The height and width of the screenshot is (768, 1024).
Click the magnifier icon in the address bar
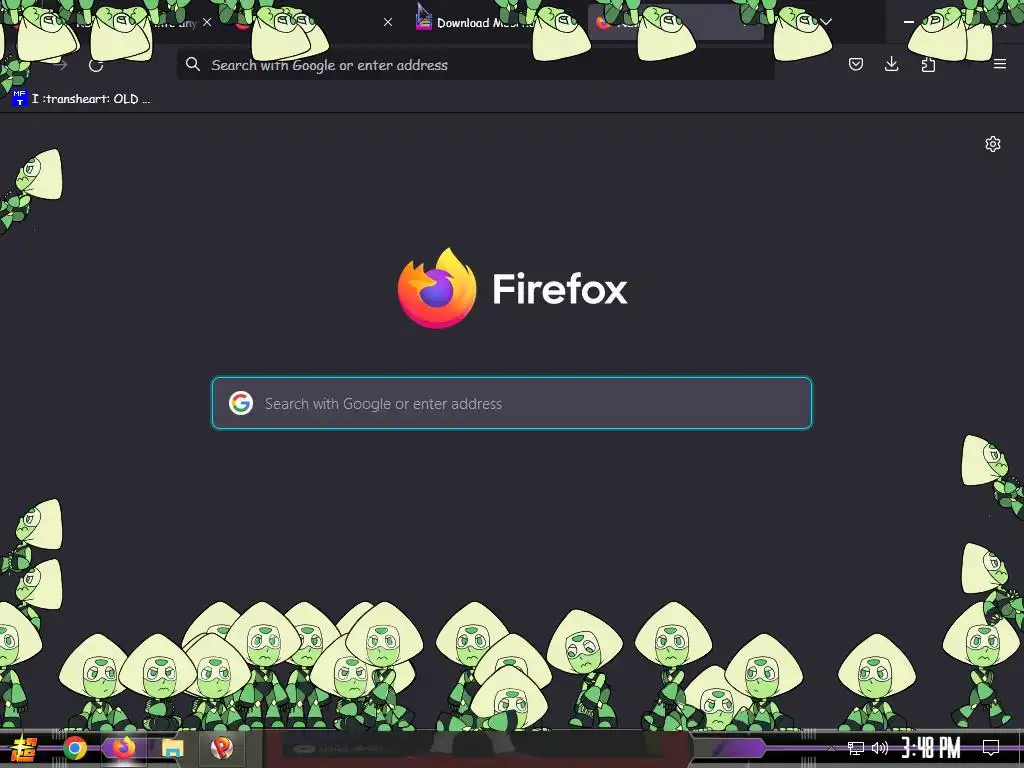[x=193, y=64]
